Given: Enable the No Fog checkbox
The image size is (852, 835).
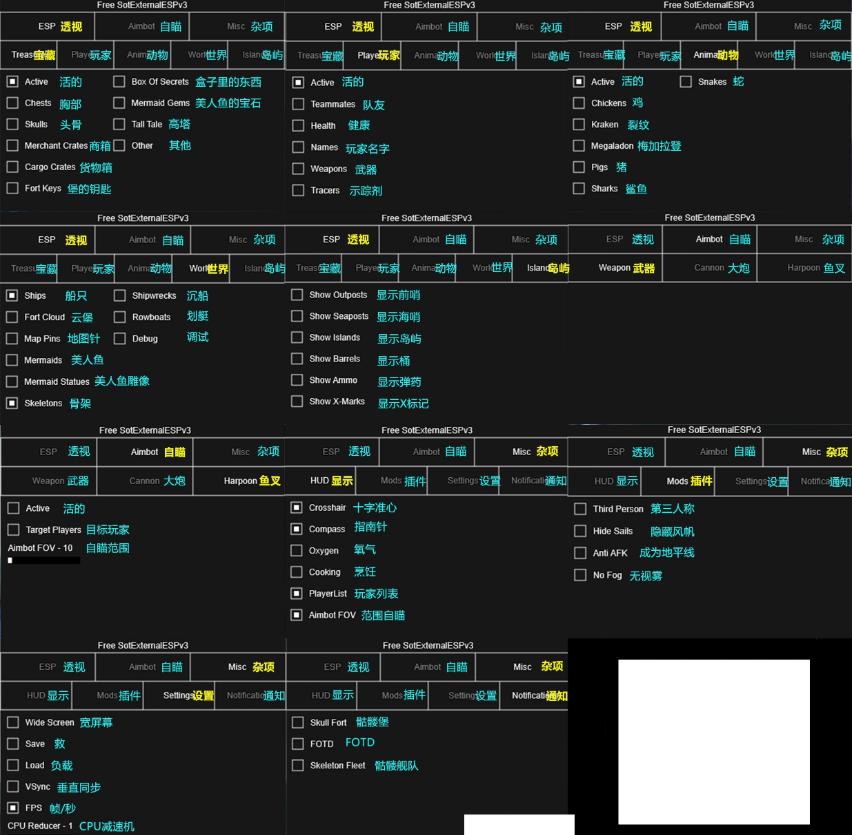Looking at the screenshot, I should (580, 575).
